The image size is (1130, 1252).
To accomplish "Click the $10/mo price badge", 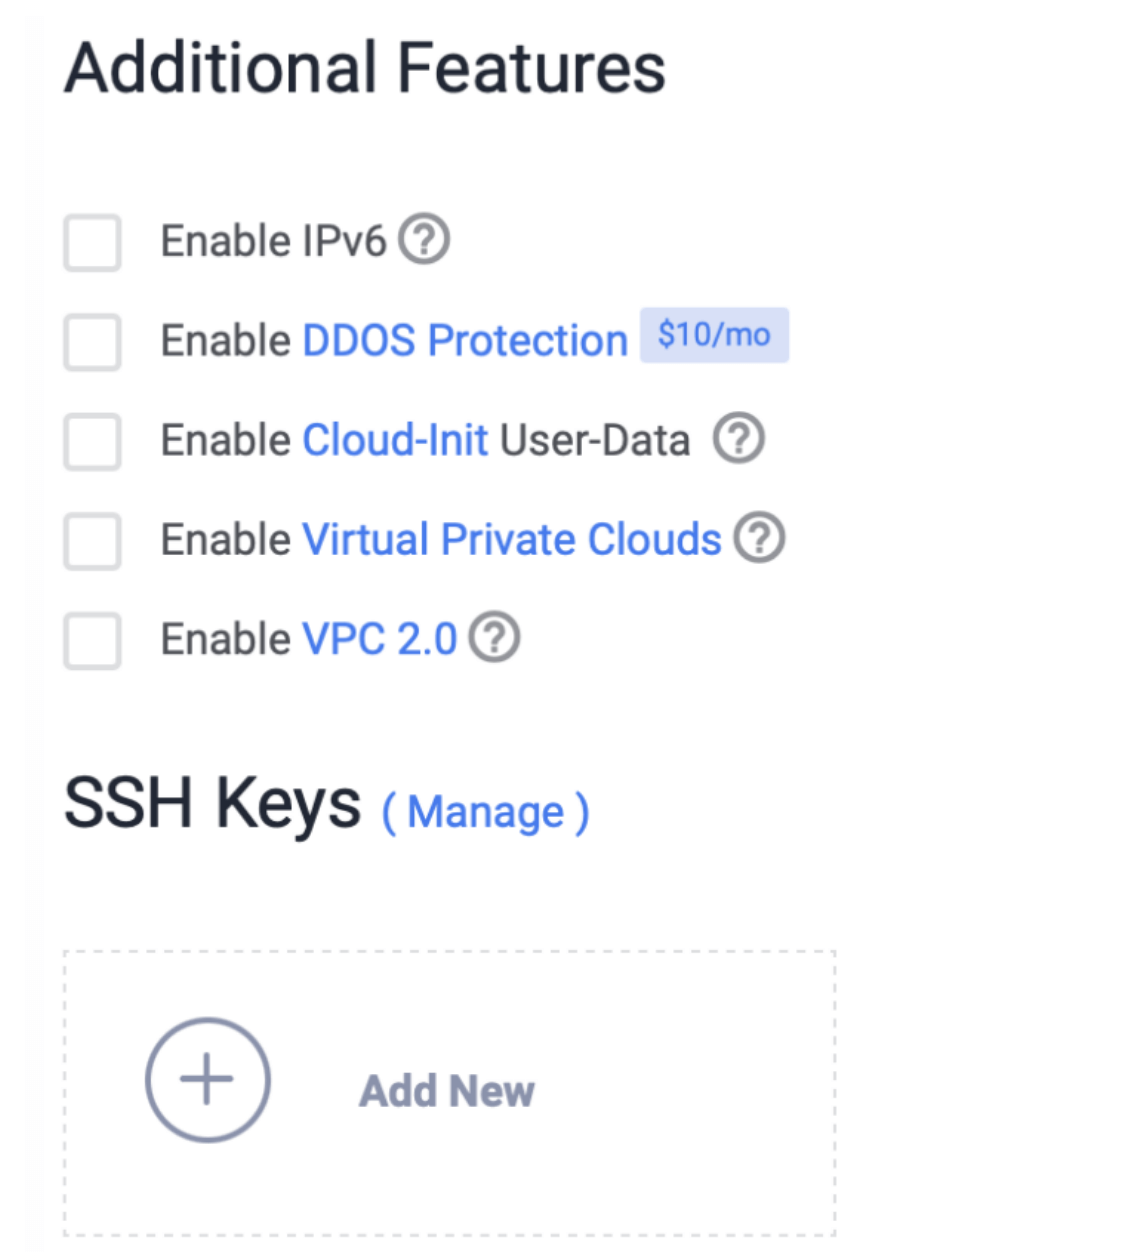I will coord(714,335).
